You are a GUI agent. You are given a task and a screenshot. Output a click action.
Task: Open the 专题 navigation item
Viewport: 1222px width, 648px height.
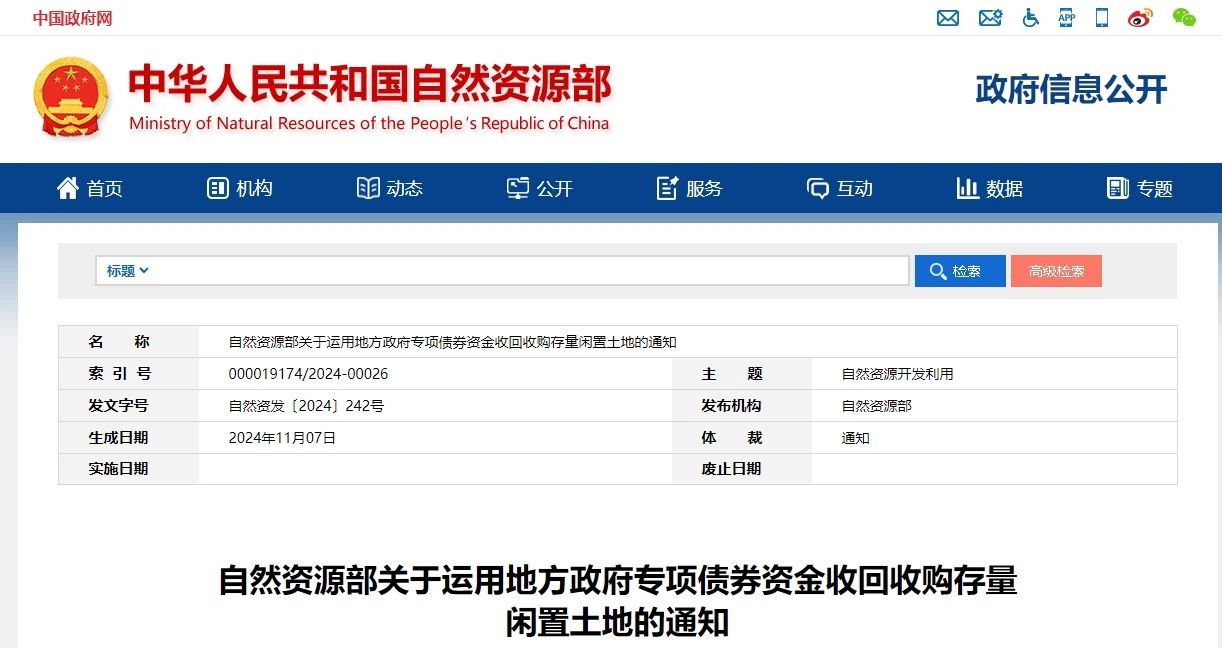pyautogui.click(x=1140, y=188)
